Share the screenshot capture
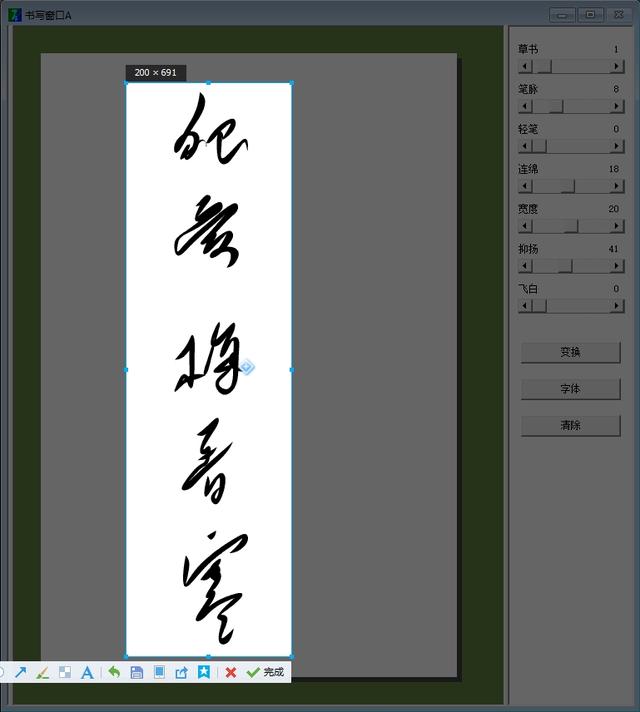Screen dimensions: 640x712 click(181, 672)
